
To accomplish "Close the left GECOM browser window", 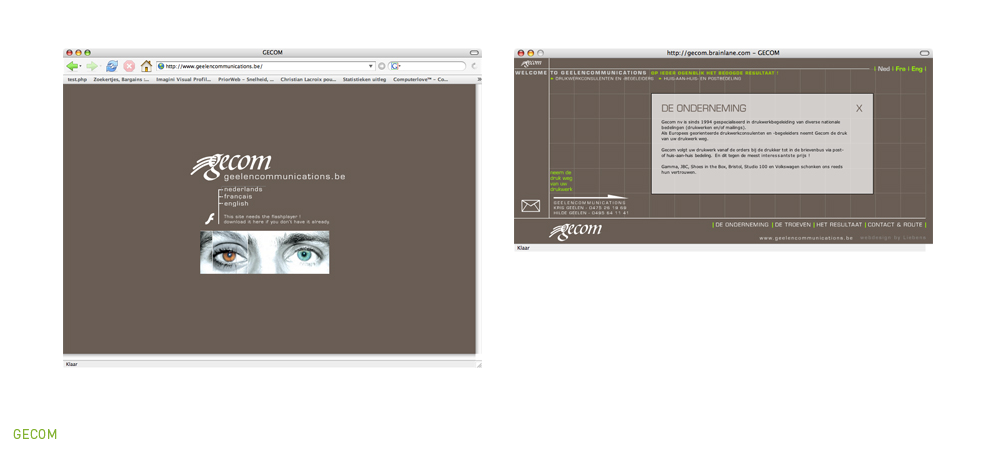I will click(x=70, y=53).
